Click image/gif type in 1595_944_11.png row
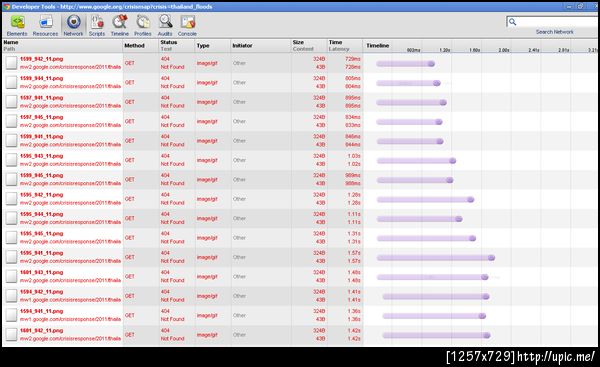Image resolution: width=600 pixels, height=367 pixels. pyautogui.click(x=207, y=218)
